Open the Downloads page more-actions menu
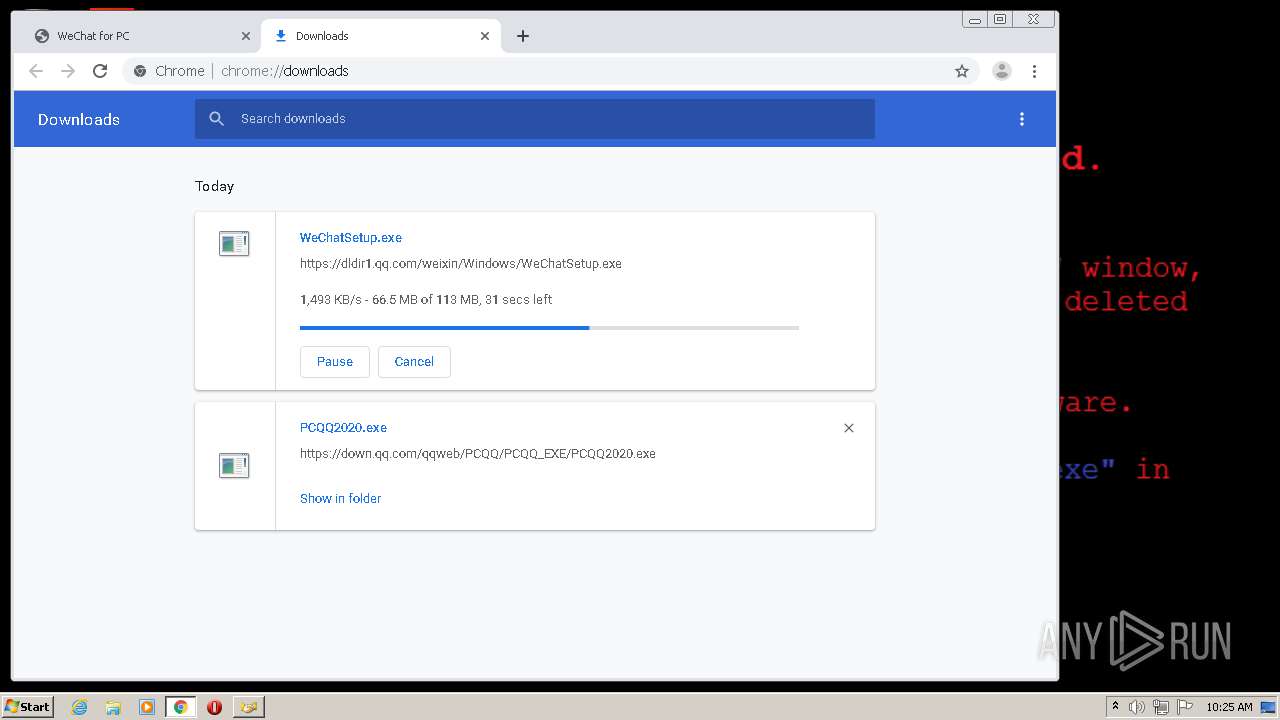 tap(1021, 119)
